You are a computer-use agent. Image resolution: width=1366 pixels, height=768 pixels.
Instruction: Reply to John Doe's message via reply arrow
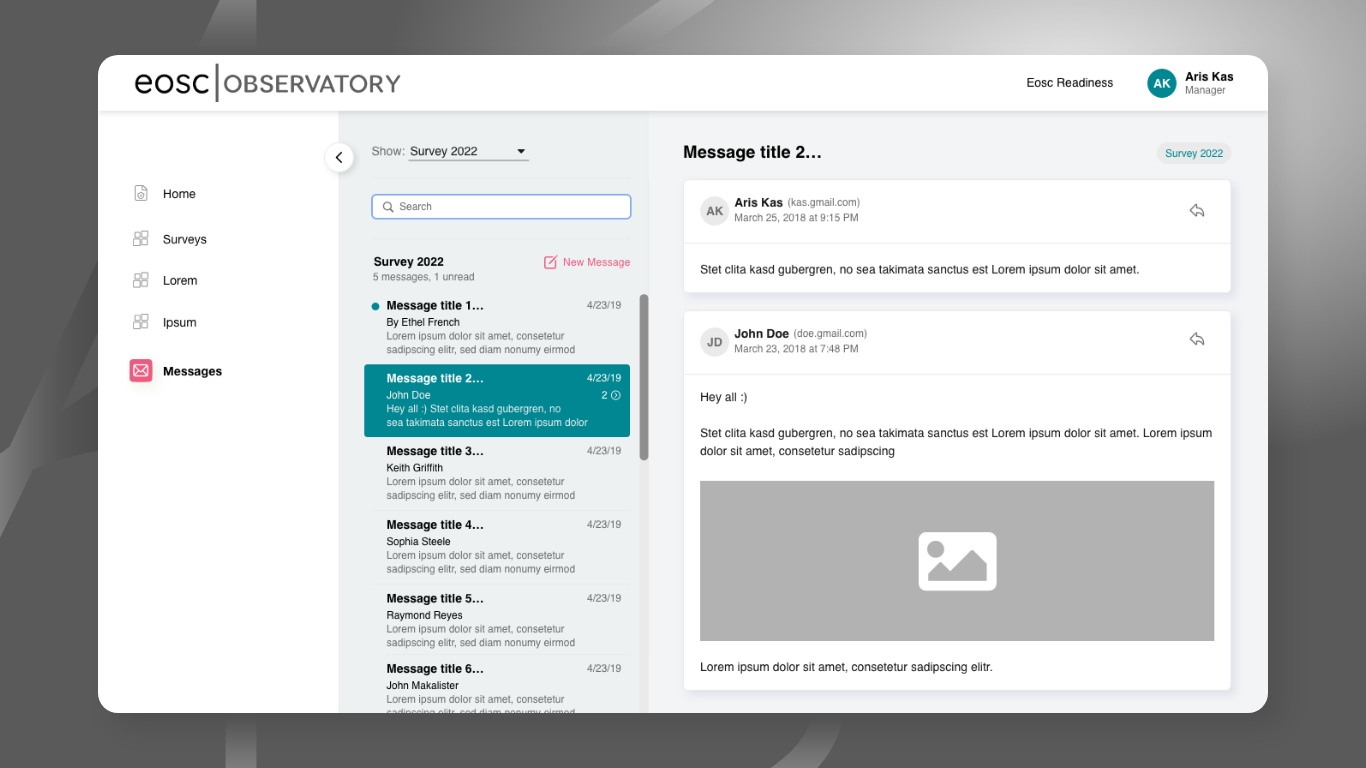coord(1197,339)
